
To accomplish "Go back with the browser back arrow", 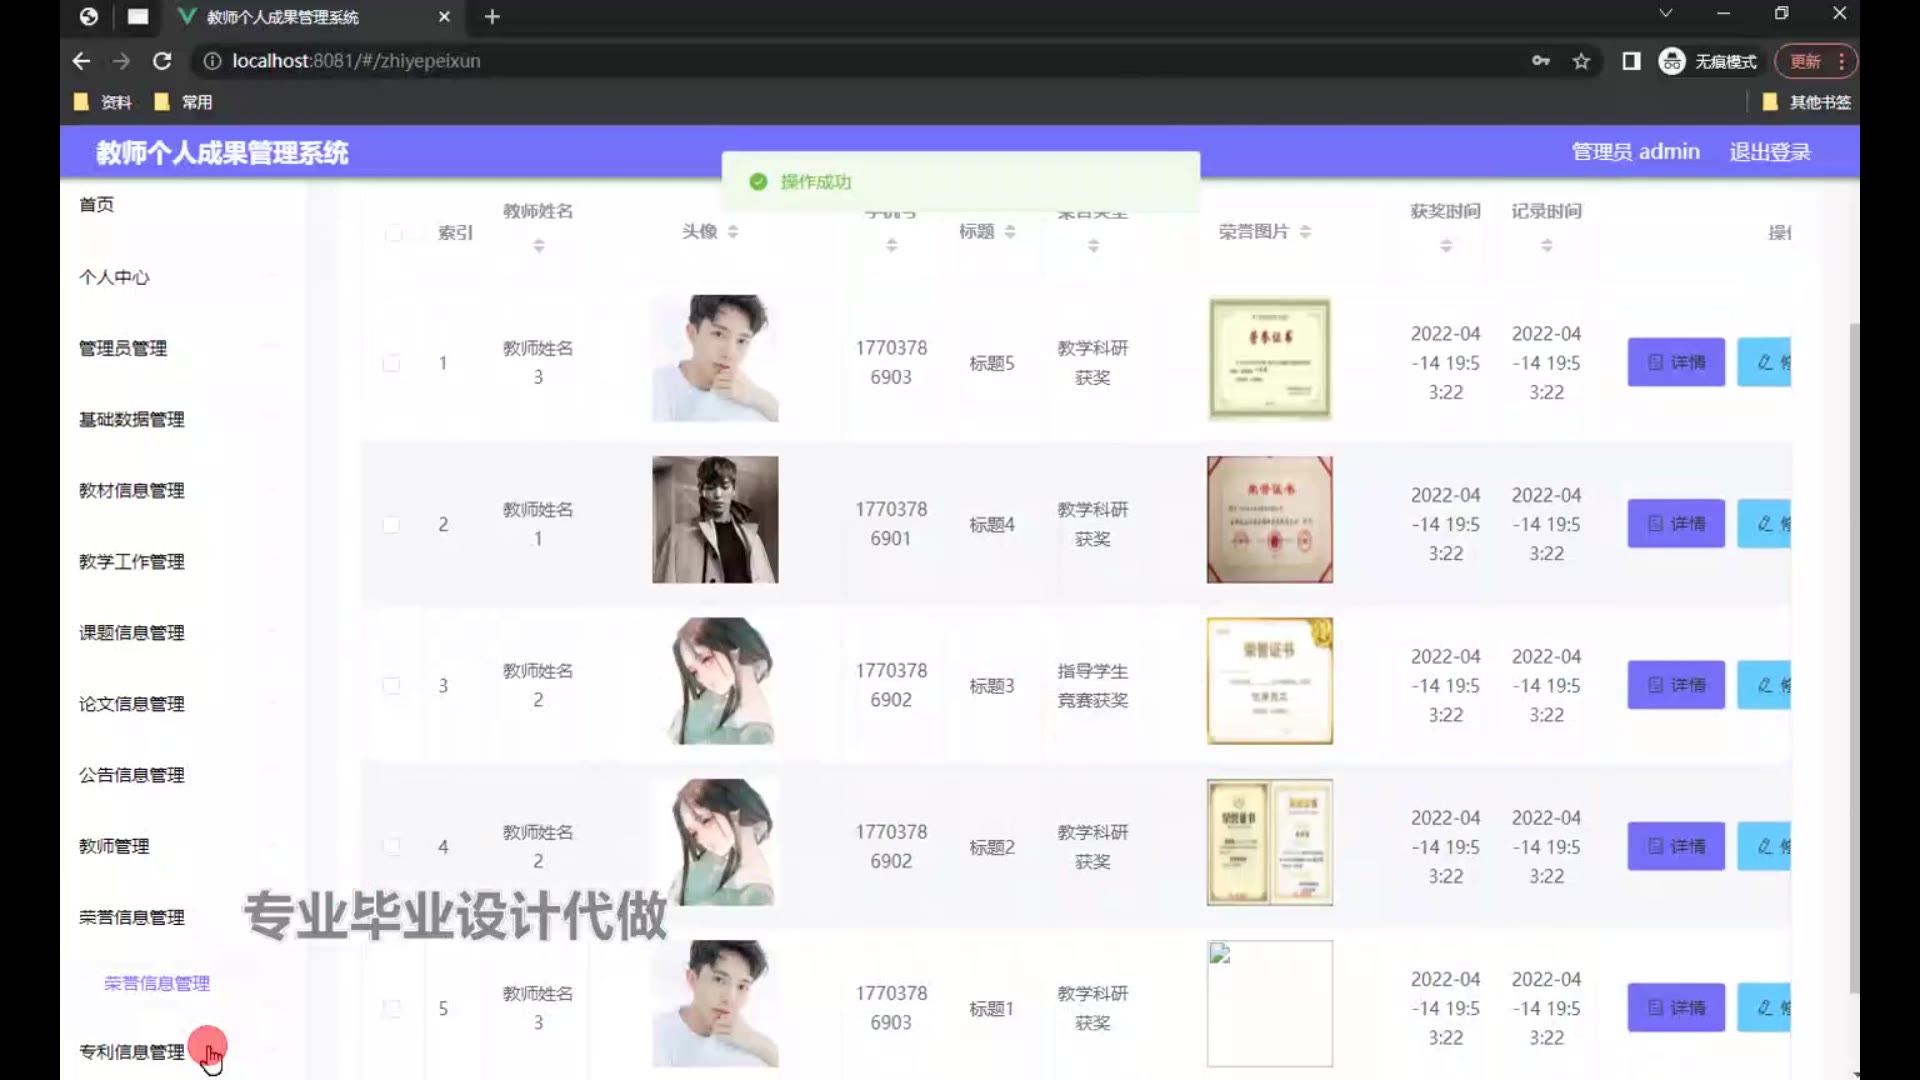I will coord(82,61).
